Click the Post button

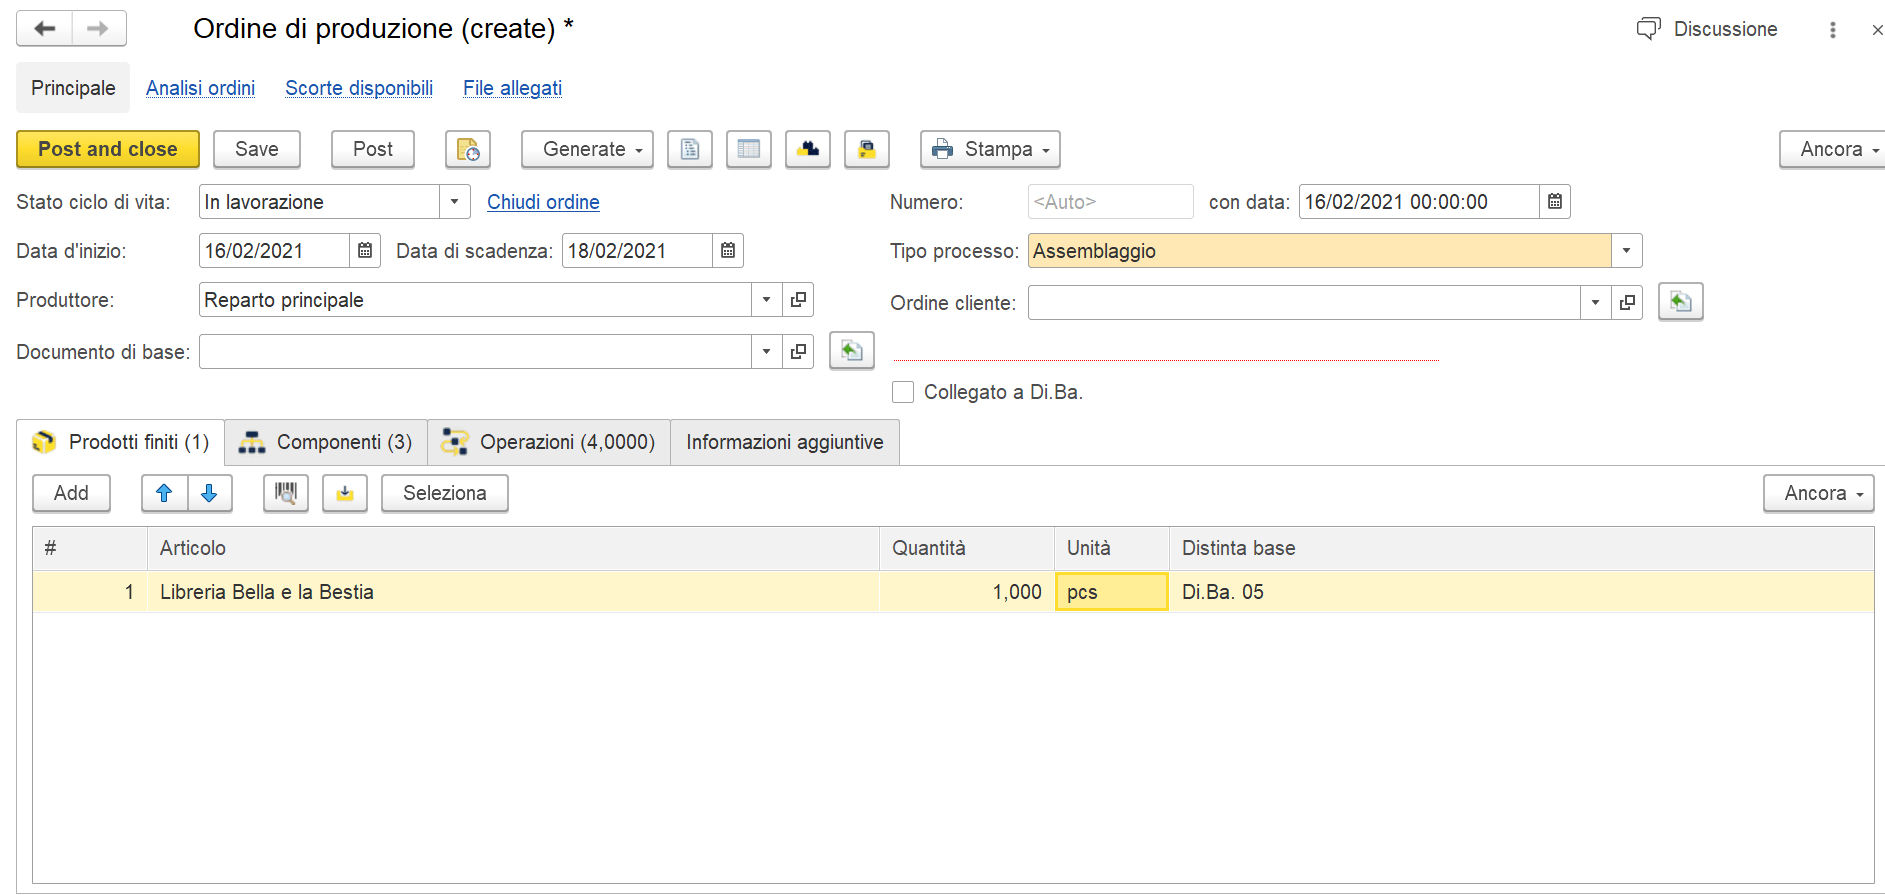[373, 149]
